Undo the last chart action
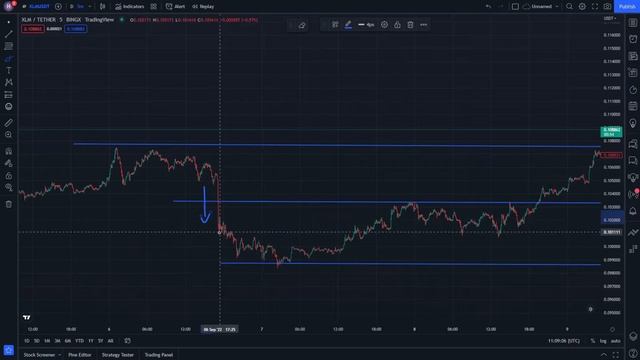640x360 pixels. (488, 7)
